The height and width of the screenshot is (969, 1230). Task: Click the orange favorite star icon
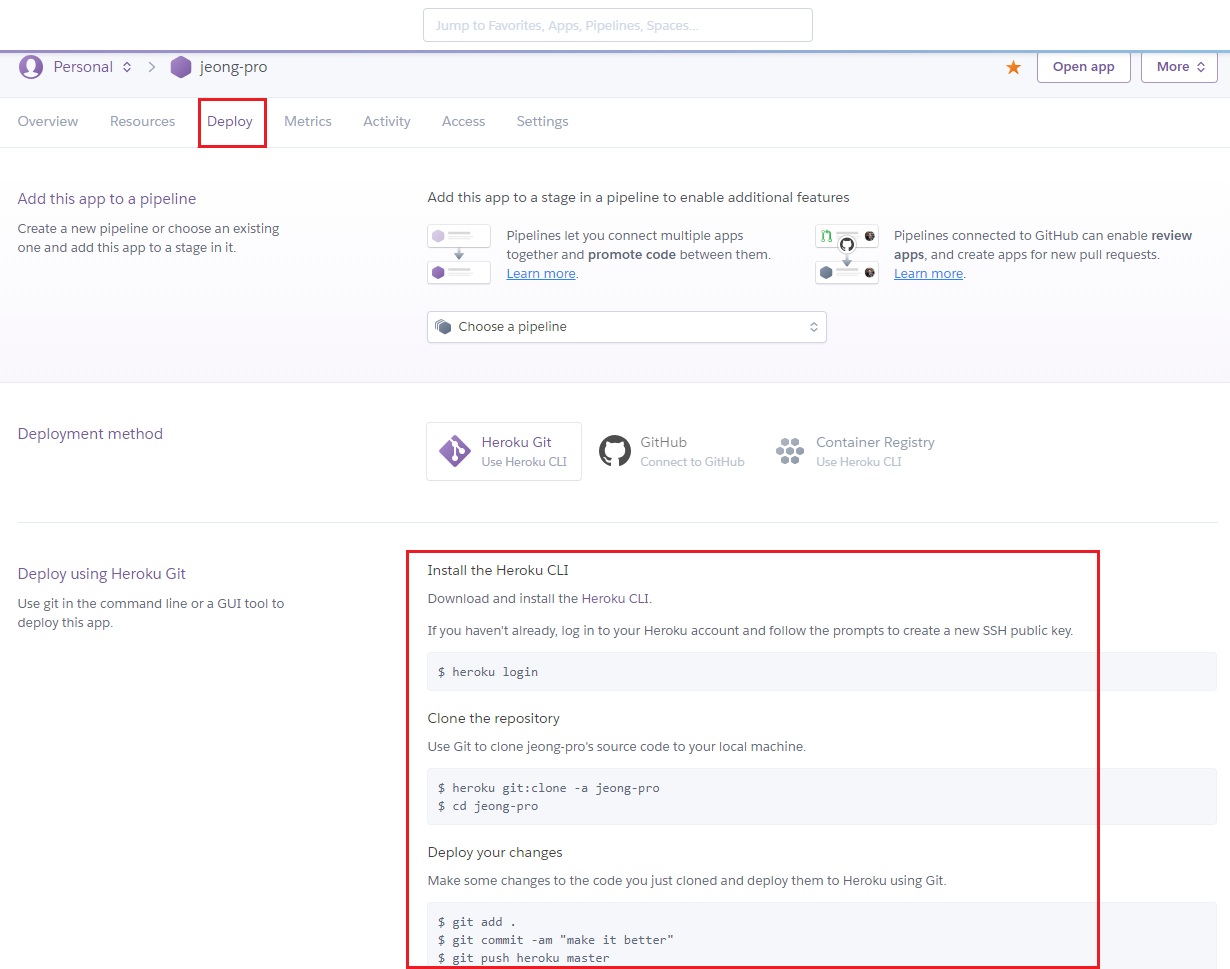coord(1013,67)
